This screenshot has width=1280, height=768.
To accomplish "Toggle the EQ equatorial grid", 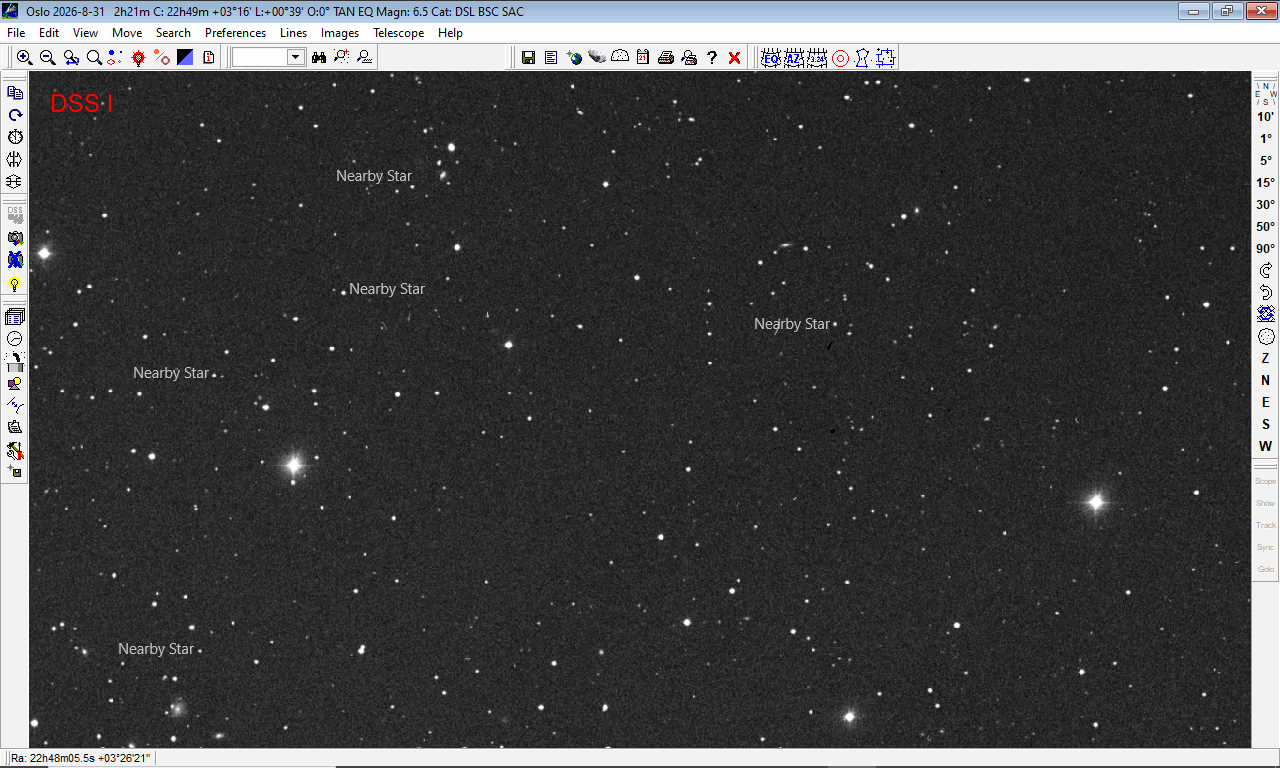I will pos(771,58).
